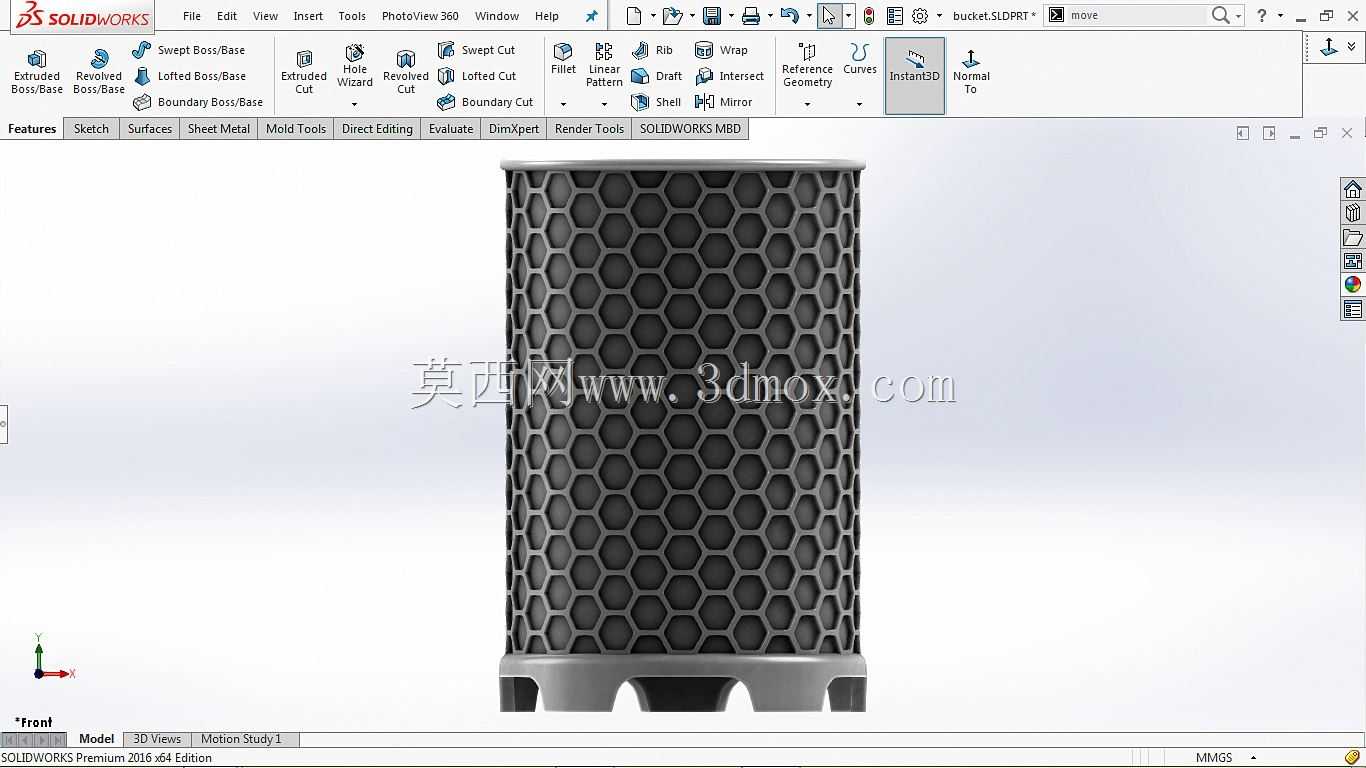This screenshot has width=1366, height=768.
Task: Open the Custom Properties task pane
Action: click(x=1353, y=310)
